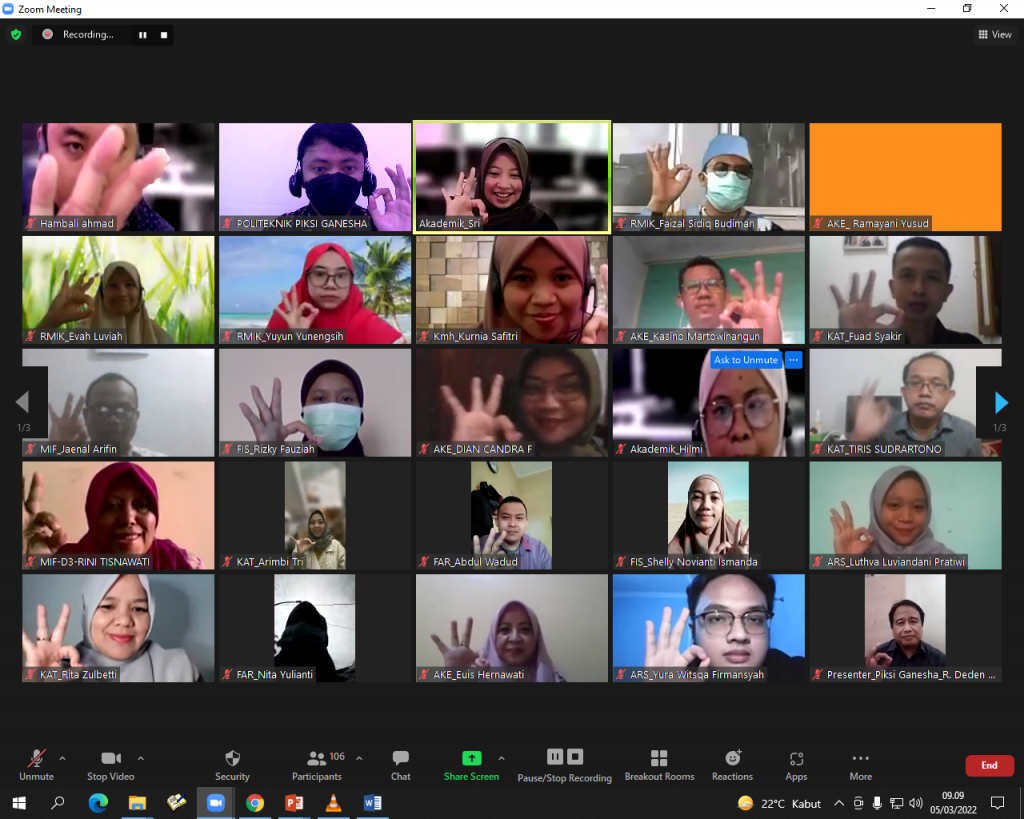Stop recording using the top-left indicator
This screenshot has width=1024, height=819.
164,35
